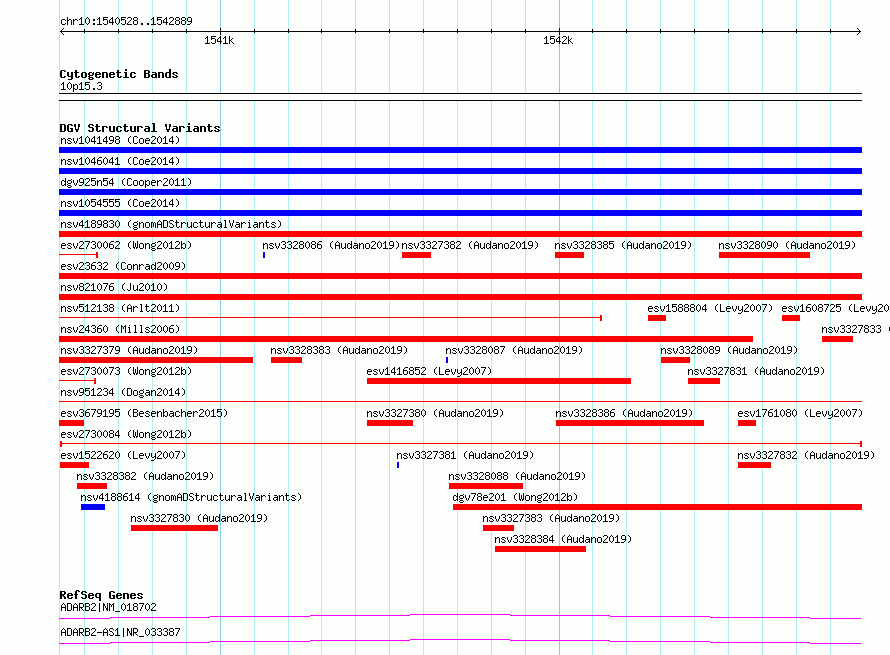Select esv2730073 (Wong2012b) variant
The height and width of the screenshot is (655, 890).
(126, 371)
